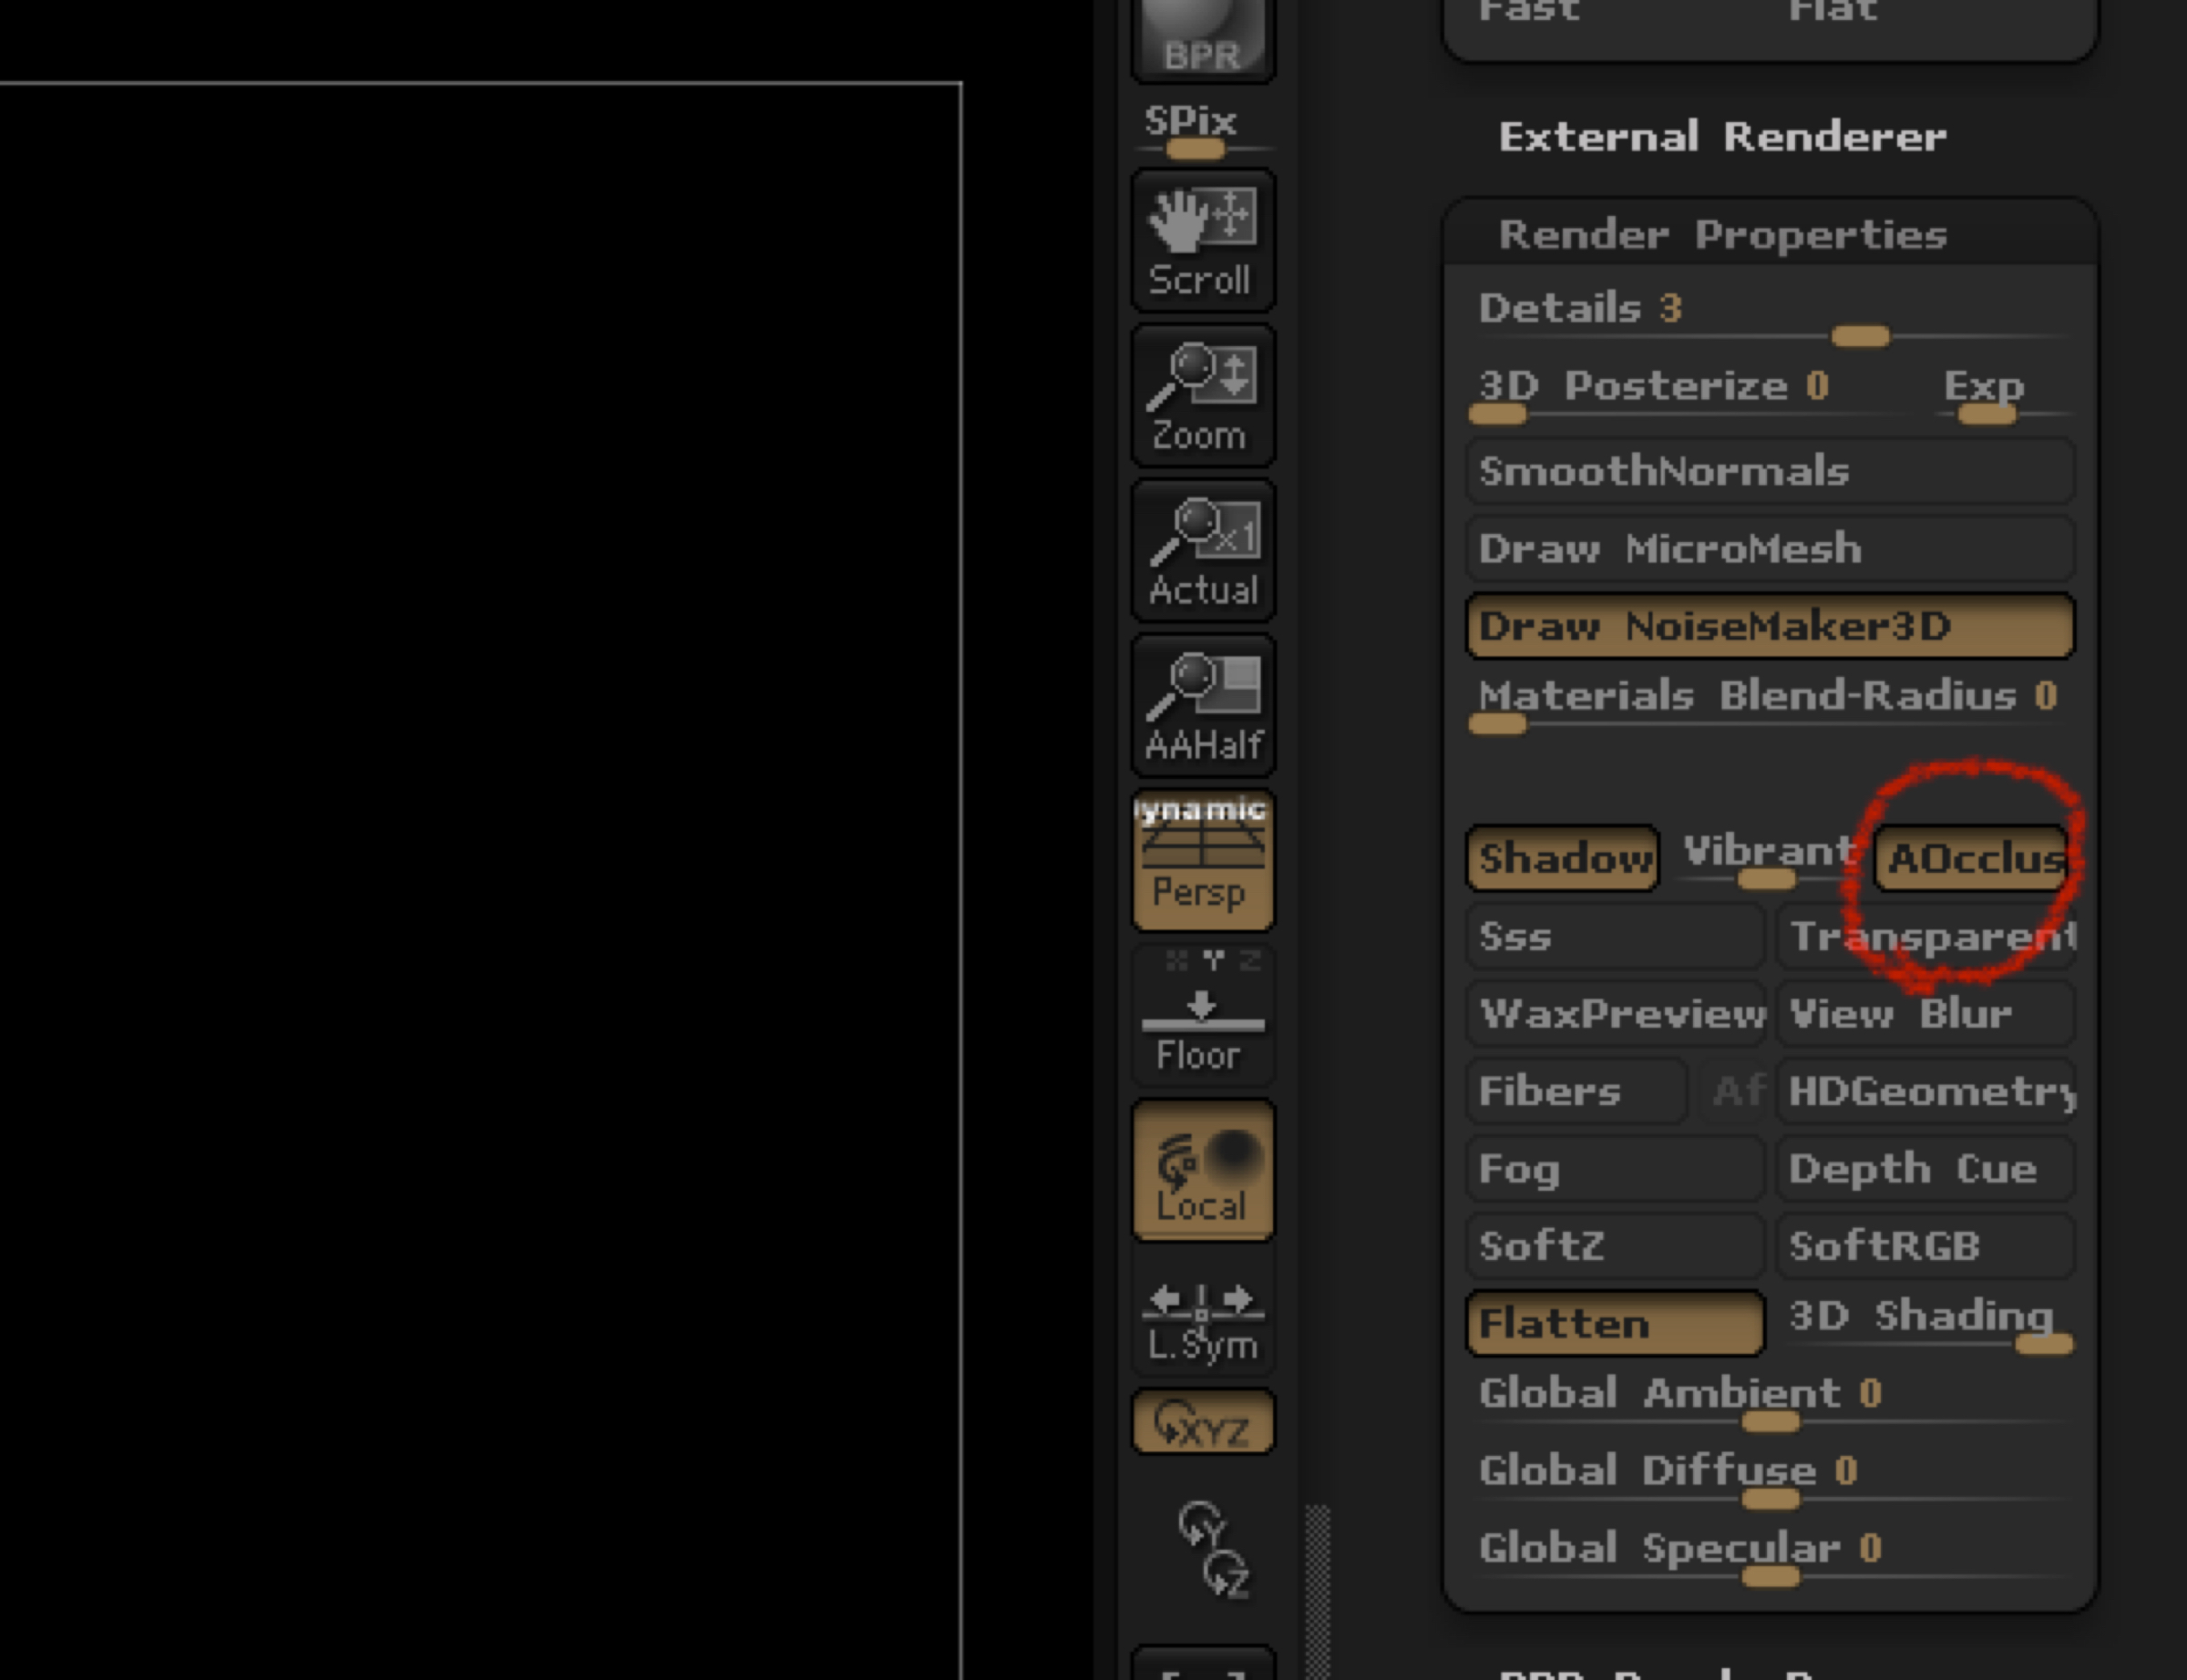2187x1680 pixels.
Task: Disable Draw NoiseMaker3D
Action: click(1770, 626)
